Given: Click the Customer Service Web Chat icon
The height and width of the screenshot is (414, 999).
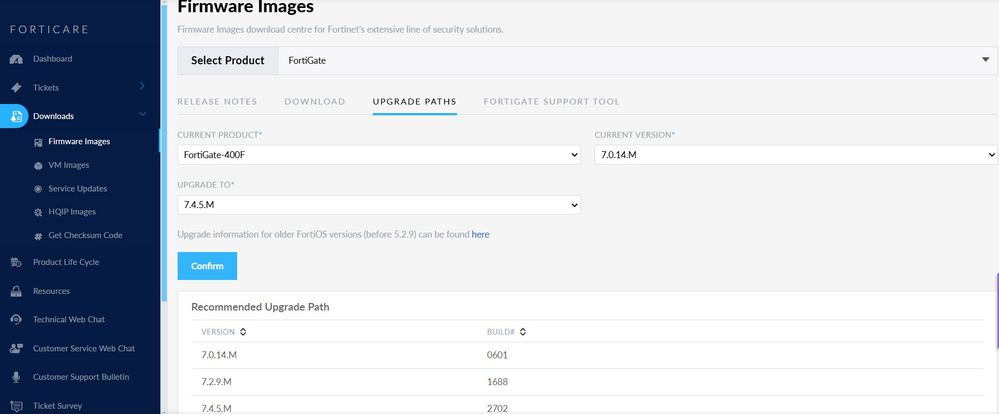Looking at the screenshot, I should coord(16,349).
